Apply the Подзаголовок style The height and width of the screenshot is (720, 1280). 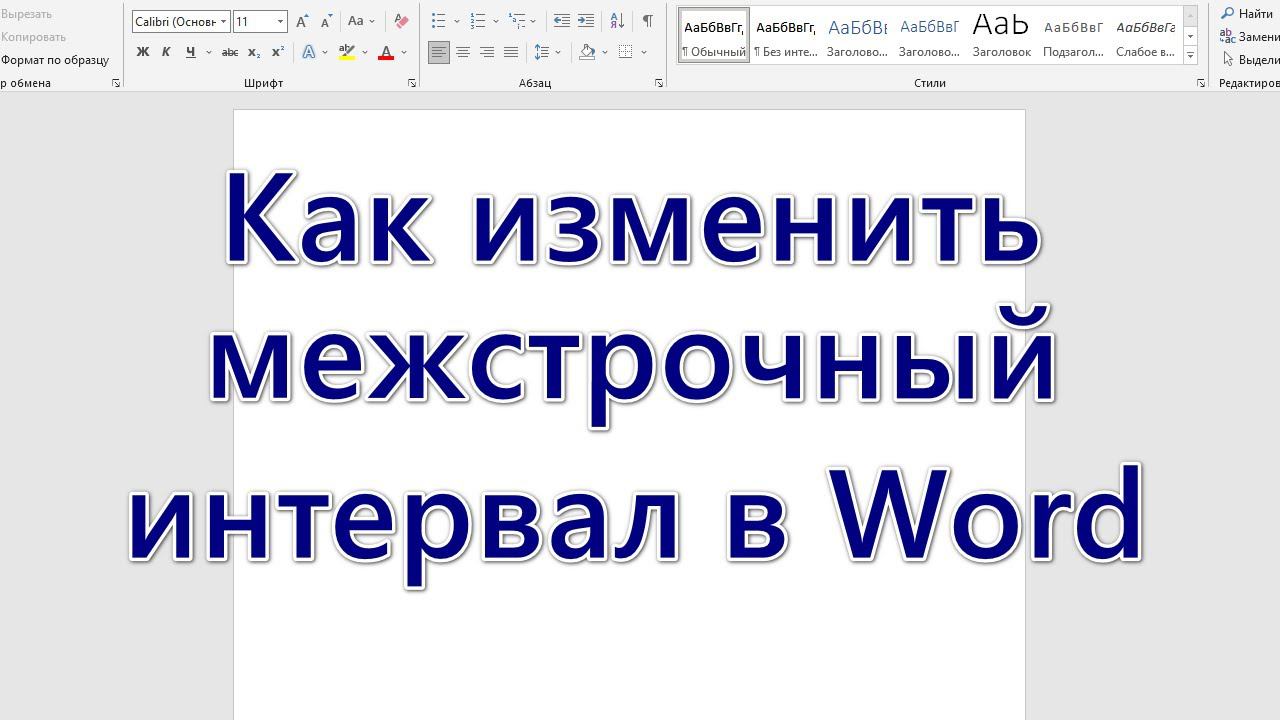coord(1073,36)
